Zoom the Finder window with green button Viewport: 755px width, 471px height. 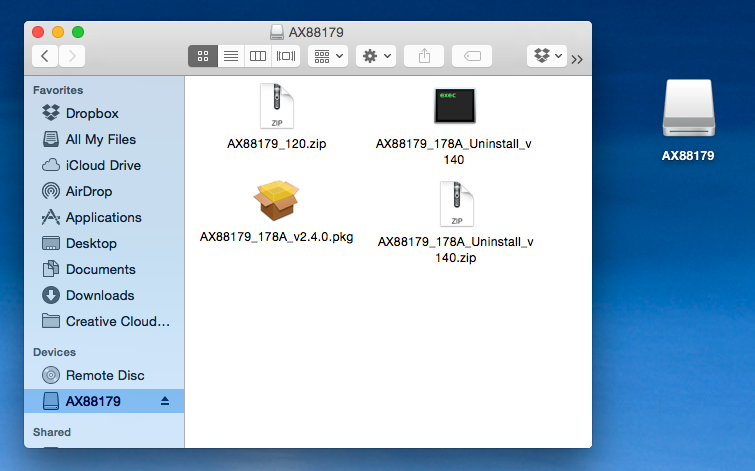78,32
